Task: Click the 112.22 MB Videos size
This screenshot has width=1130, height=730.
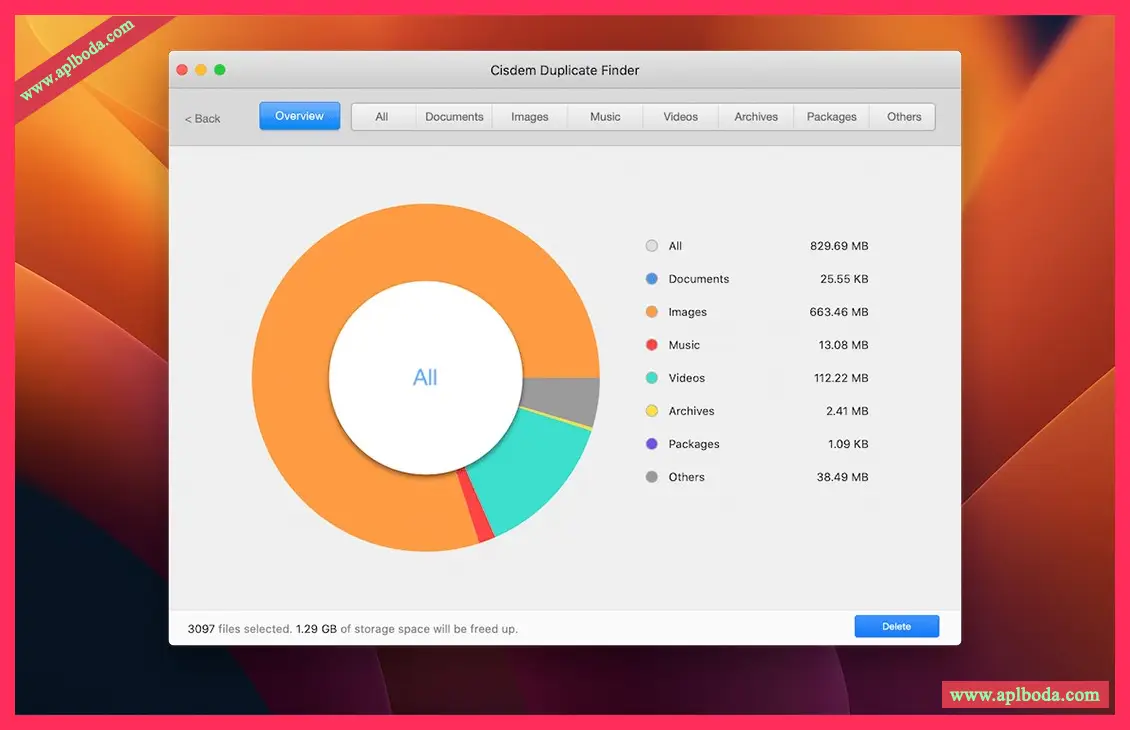Action: [x=841, y=378]
